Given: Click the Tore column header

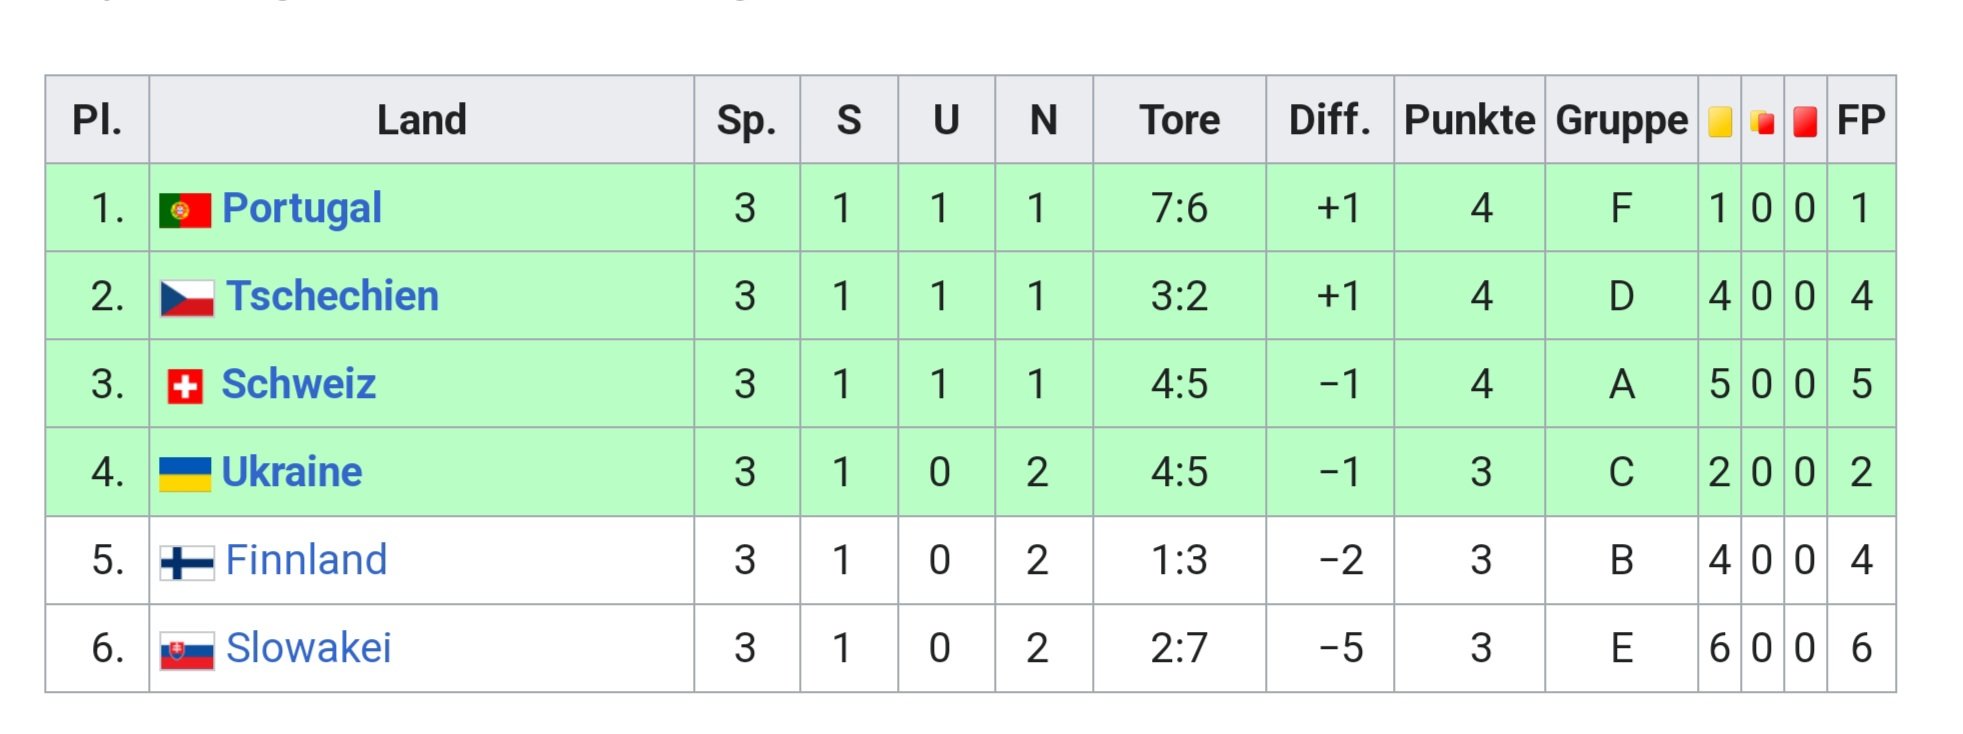Looking at the screenshot, I should [1180, 120].
